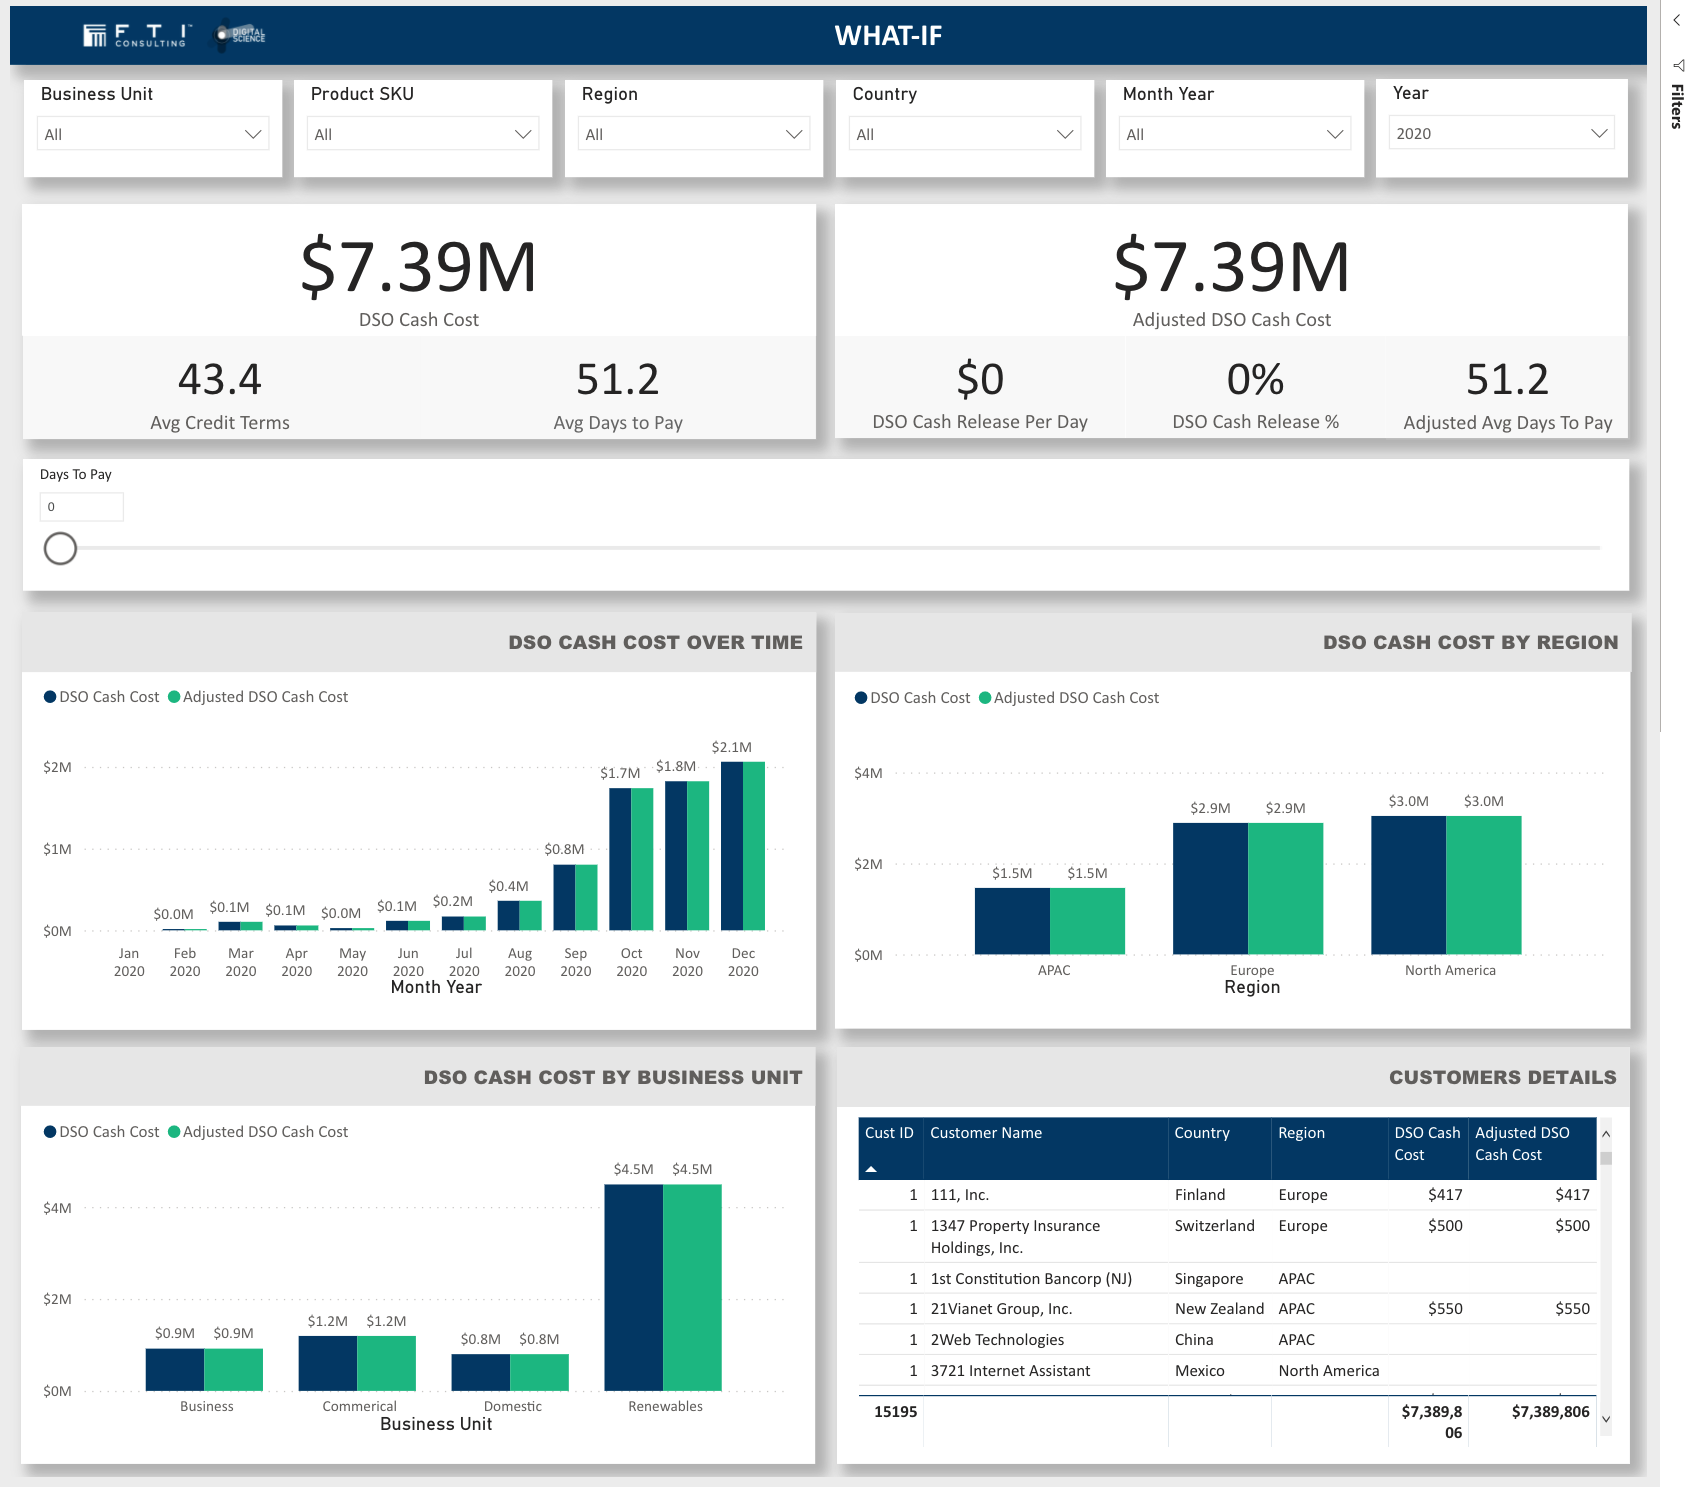The height and width of the screenshot is (1487, 1693).
Task: Open the Year dropdown showing 2020
Action: coord(1502,133)
